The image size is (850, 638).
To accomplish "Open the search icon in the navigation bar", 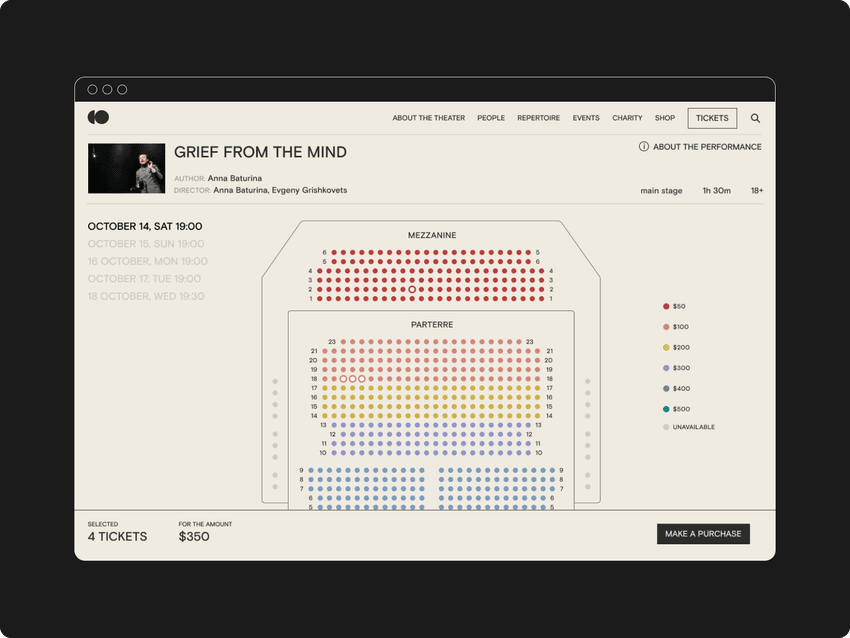I will (x=755, y=118).
